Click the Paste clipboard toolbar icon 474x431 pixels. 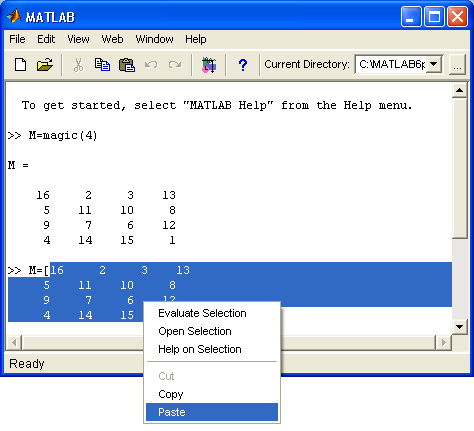click(x=127, y=65)
